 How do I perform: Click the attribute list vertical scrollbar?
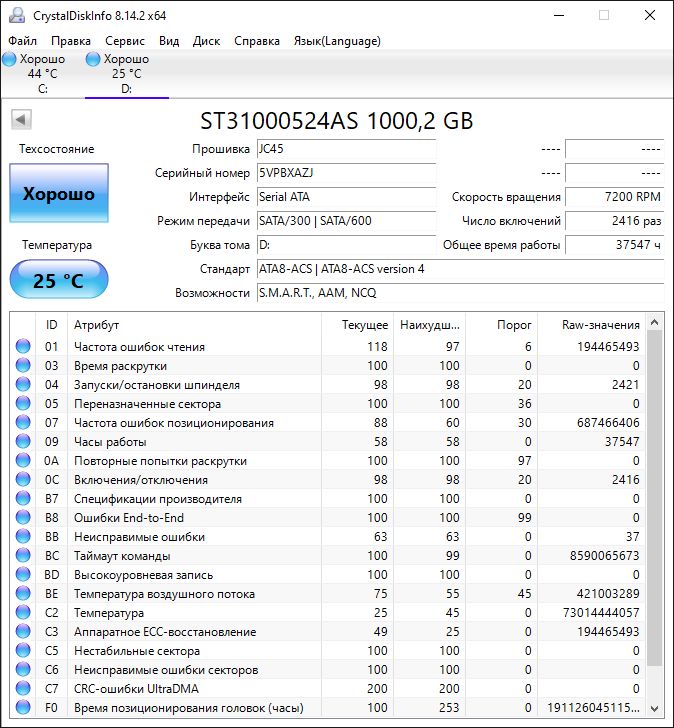click(x=655, y=500)
